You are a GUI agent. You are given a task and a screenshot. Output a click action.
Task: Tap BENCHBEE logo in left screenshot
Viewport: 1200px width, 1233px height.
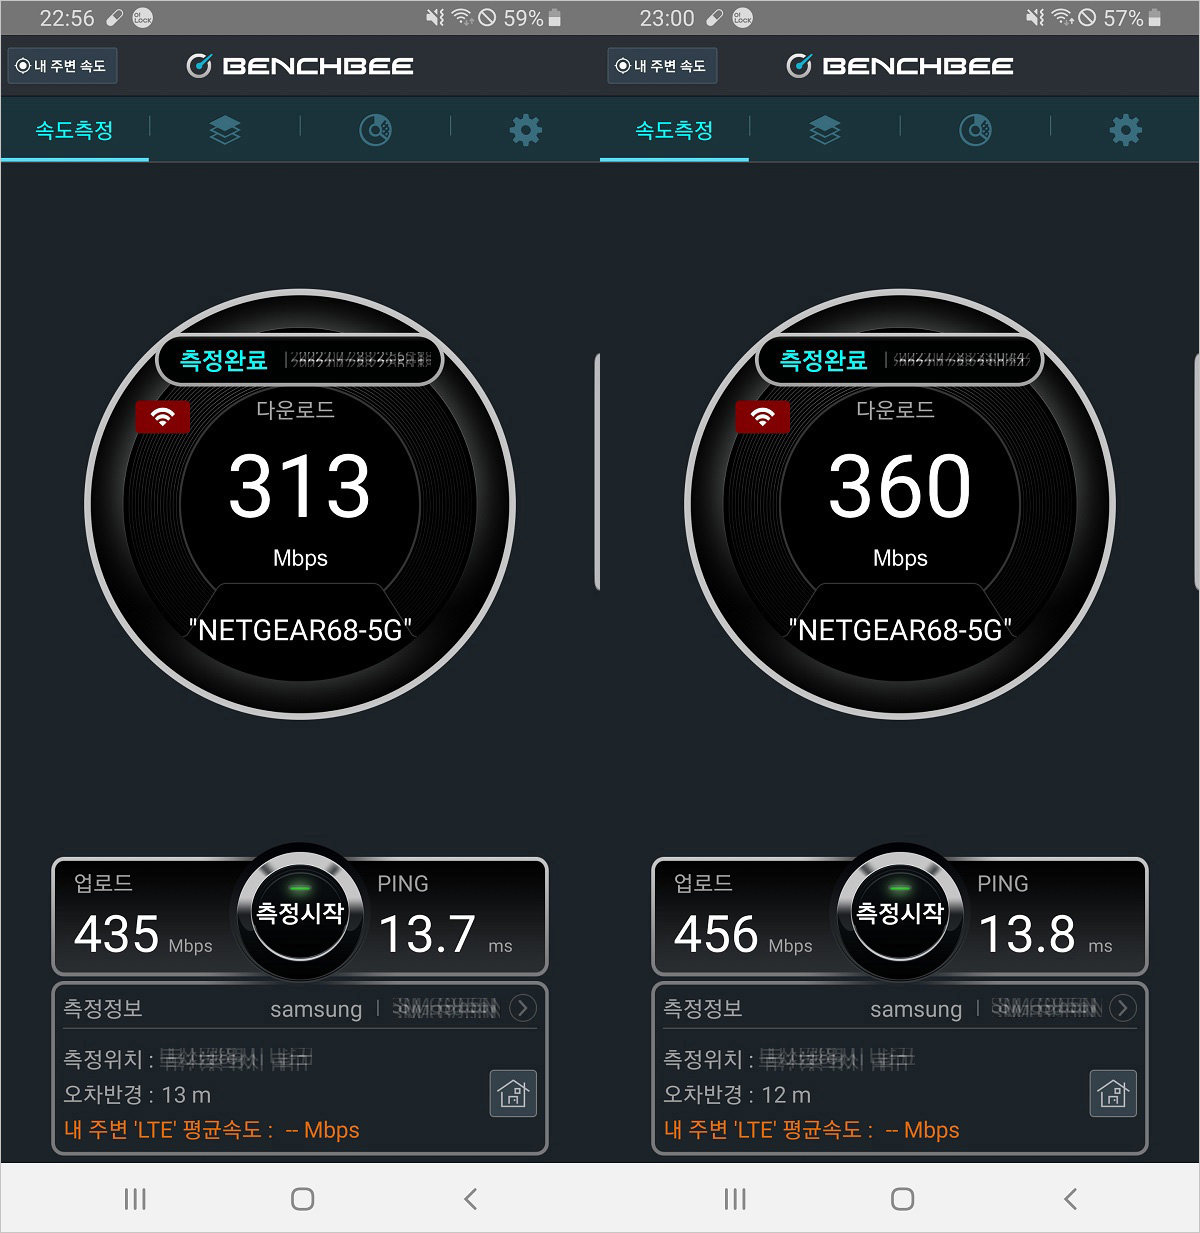[300, 66]
